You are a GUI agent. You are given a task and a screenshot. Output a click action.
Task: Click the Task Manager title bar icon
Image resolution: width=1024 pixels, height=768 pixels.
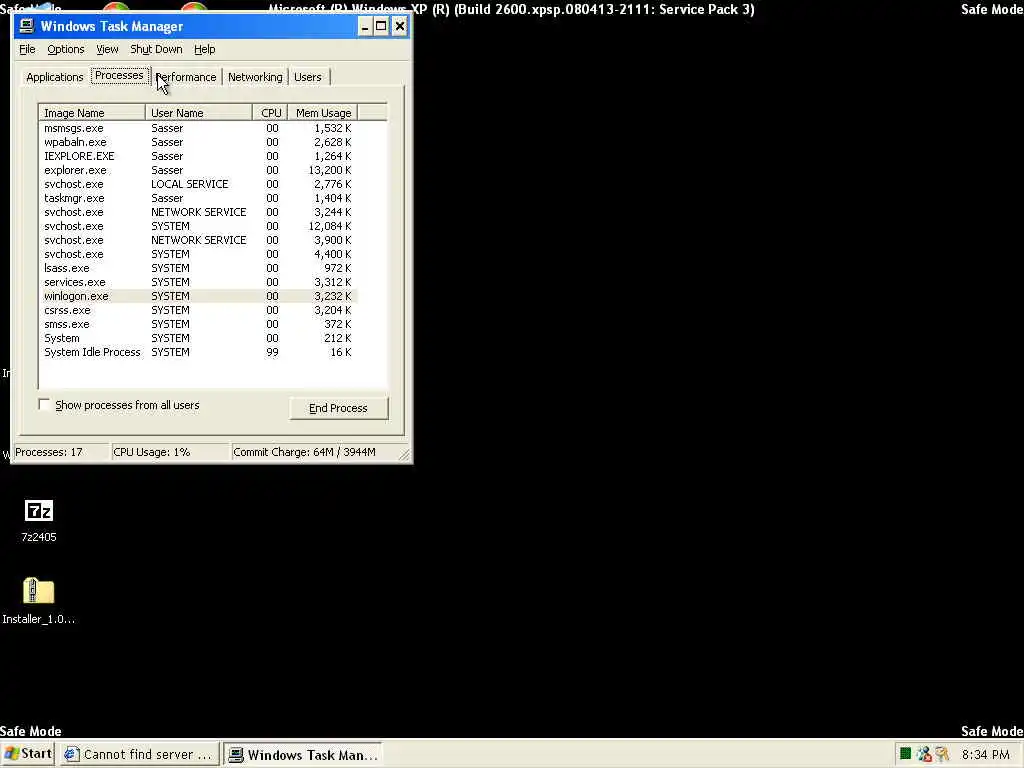tap(26, 26)
